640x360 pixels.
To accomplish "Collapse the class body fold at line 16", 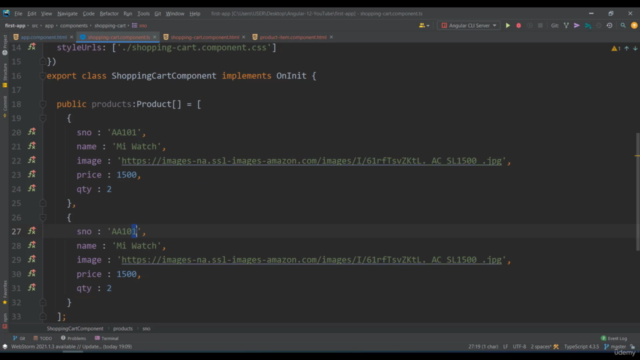I will [x=42, y=76].
